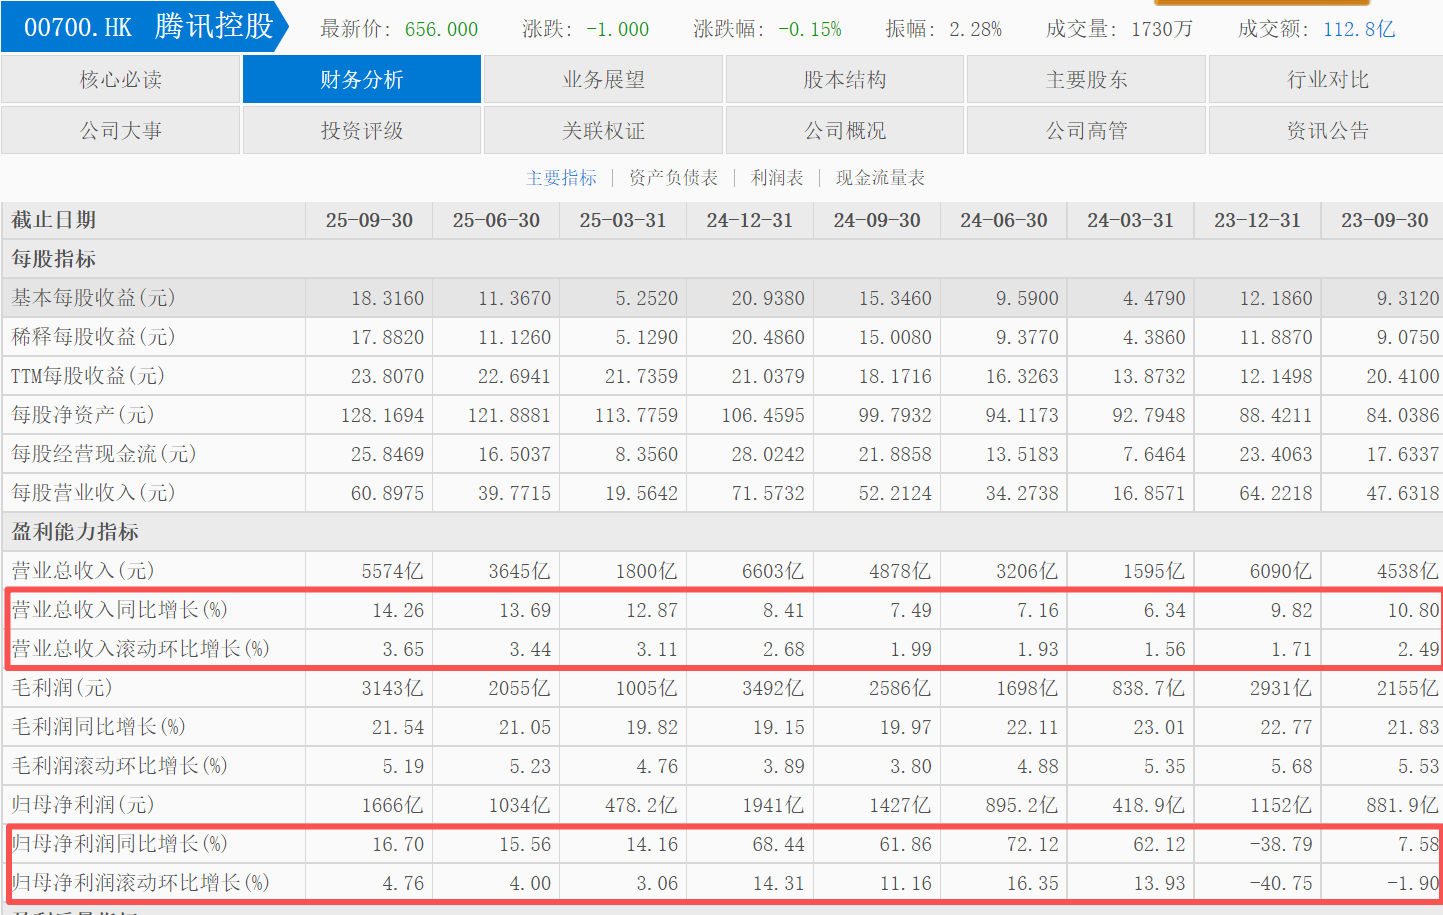Open the 资讯公告 tab
The width and height of the screenshot is (1443, 915).
[x=1328, y=130]
